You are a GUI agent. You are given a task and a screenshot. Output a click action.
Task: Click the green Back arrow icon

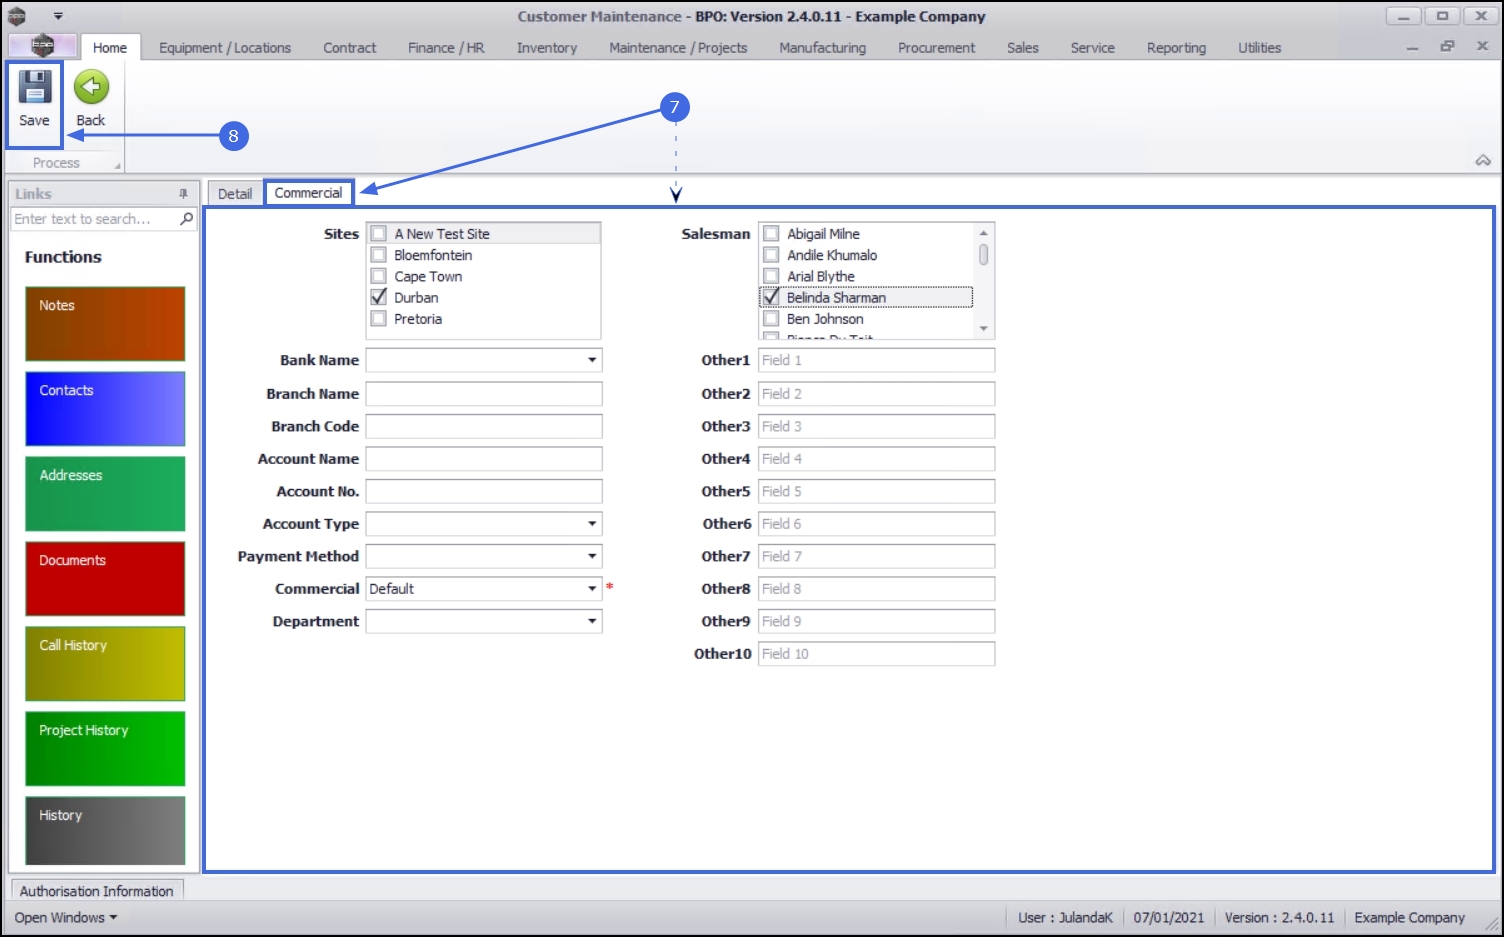click(x=91, y=88)
